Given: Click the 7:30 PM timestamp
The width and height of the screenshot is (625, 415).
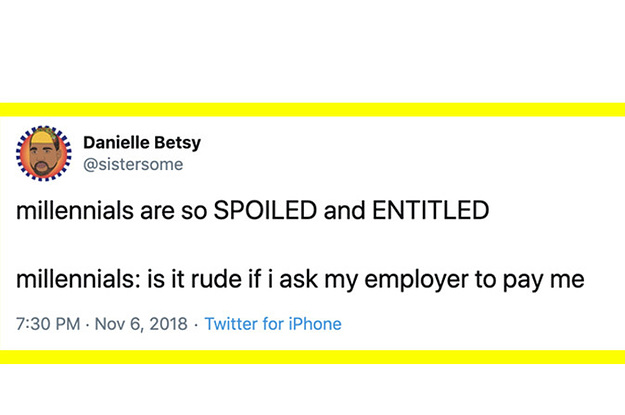Looking at the screenshot, I should point(48,324).
